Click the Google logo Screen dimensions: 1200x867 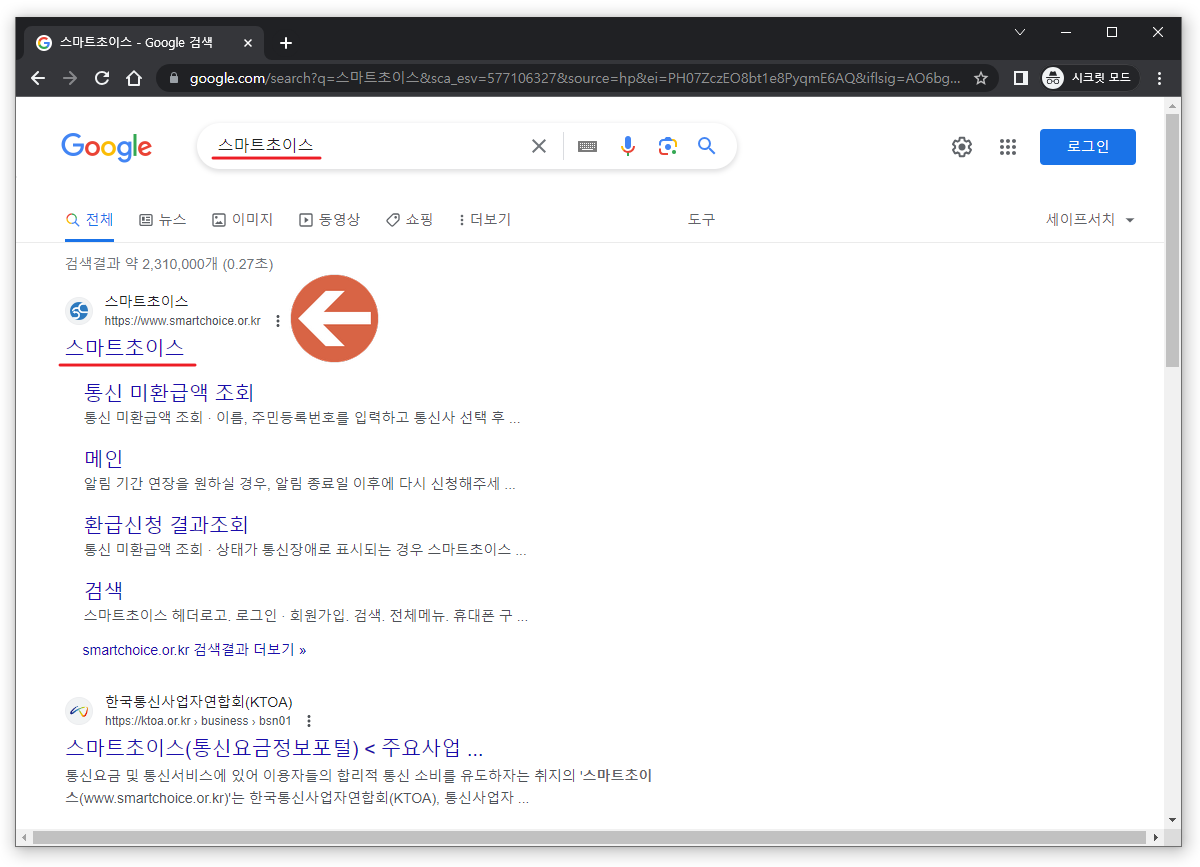tap(106, 147)
